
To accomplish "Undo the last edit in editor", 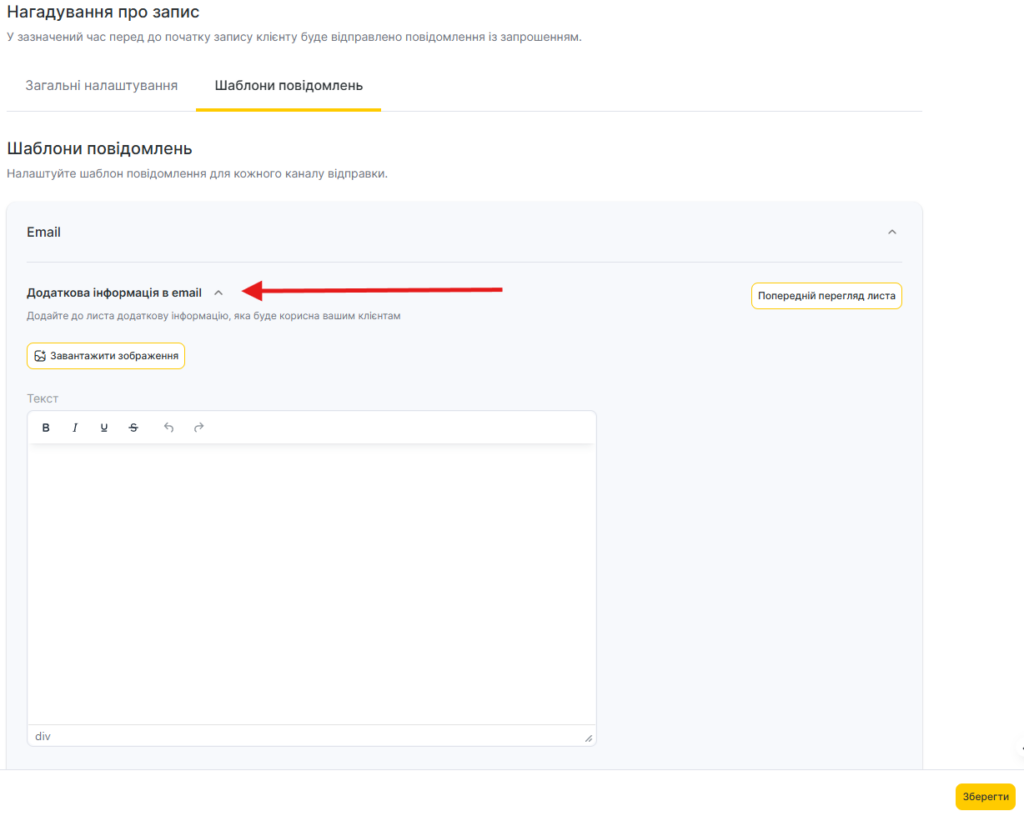I will point(169,428).
